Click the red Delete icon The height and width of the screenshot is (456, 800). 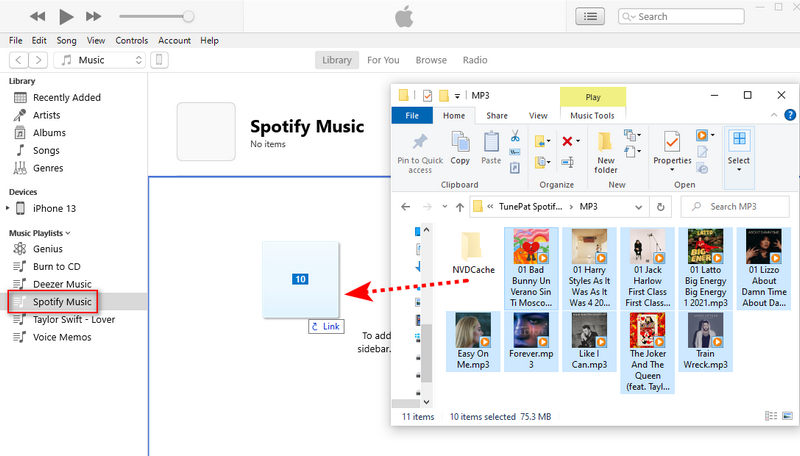567,141
